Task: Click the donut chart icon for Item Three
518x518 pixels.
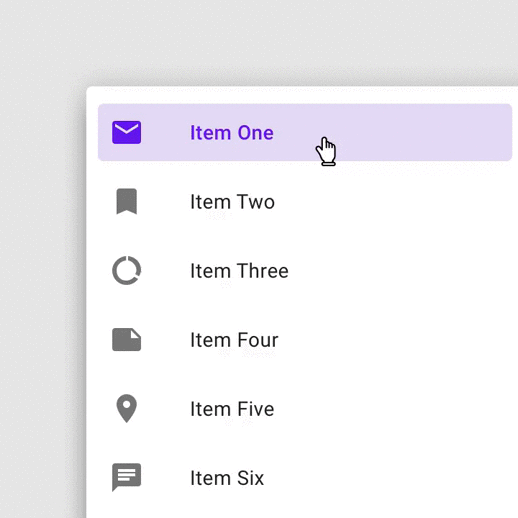Action: point(126,270)
